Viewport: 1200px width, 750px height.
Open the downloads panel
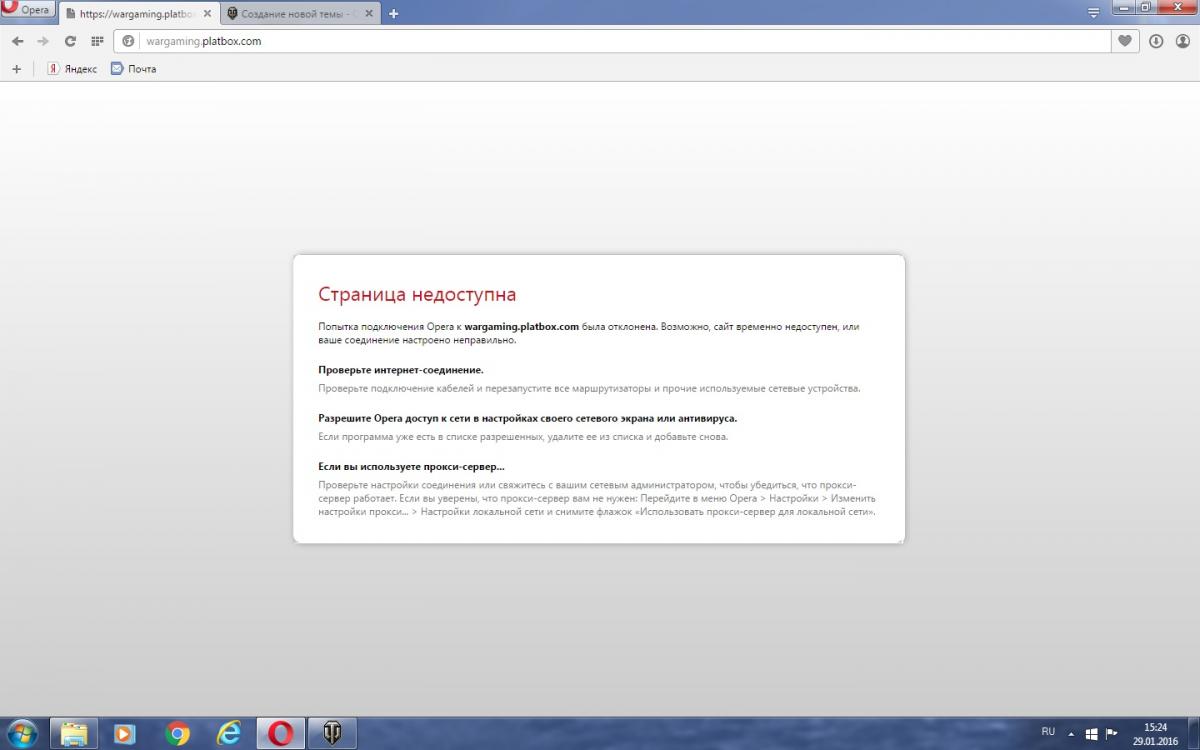(1156, 41)
